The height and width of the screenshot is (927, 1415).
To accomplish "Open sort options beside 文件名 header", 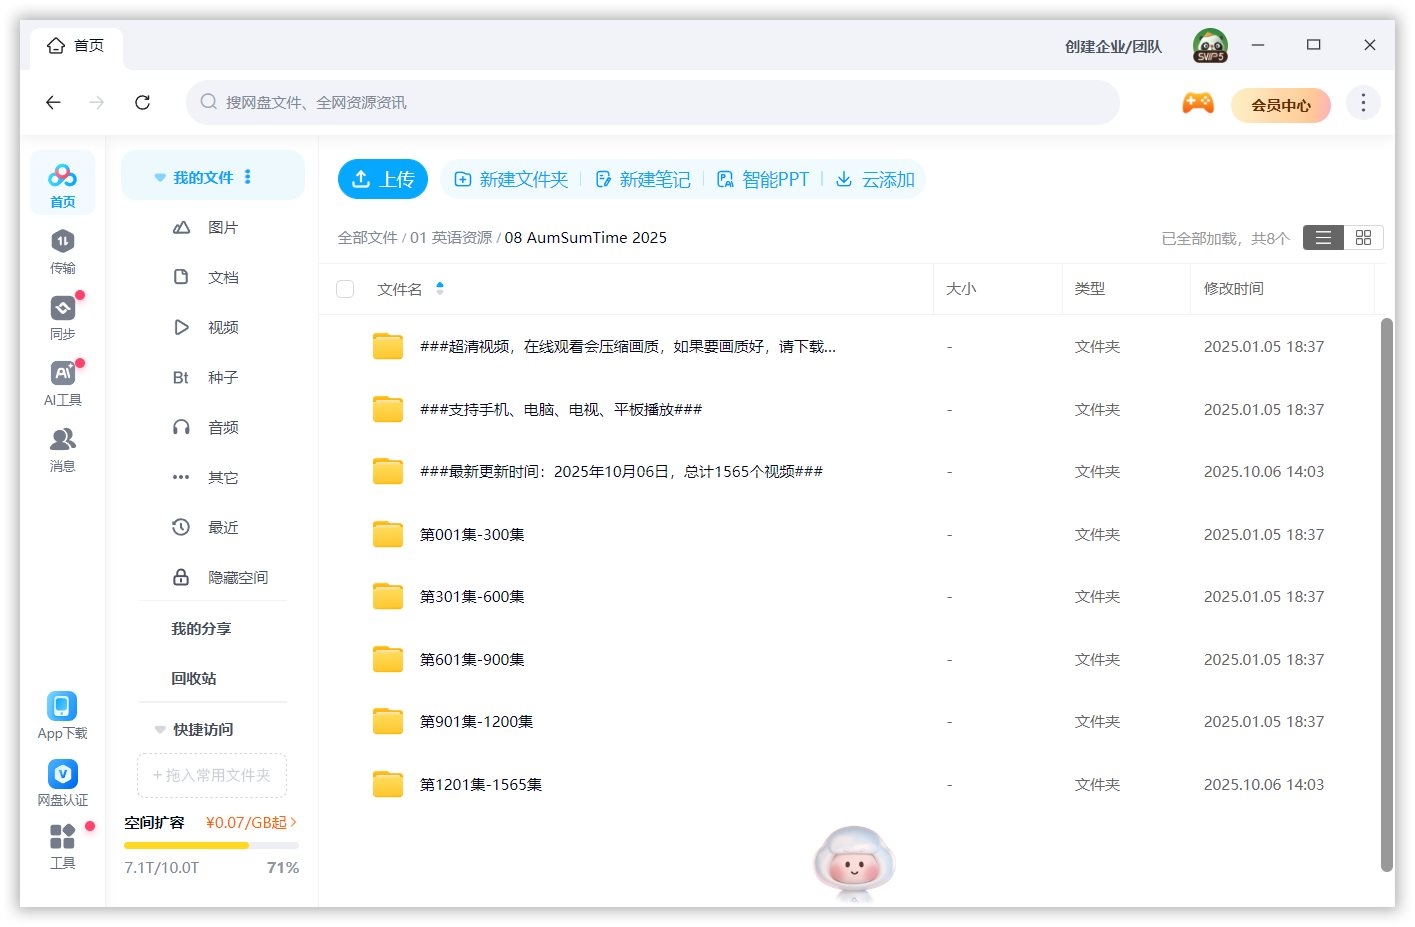I will (440, 288).
